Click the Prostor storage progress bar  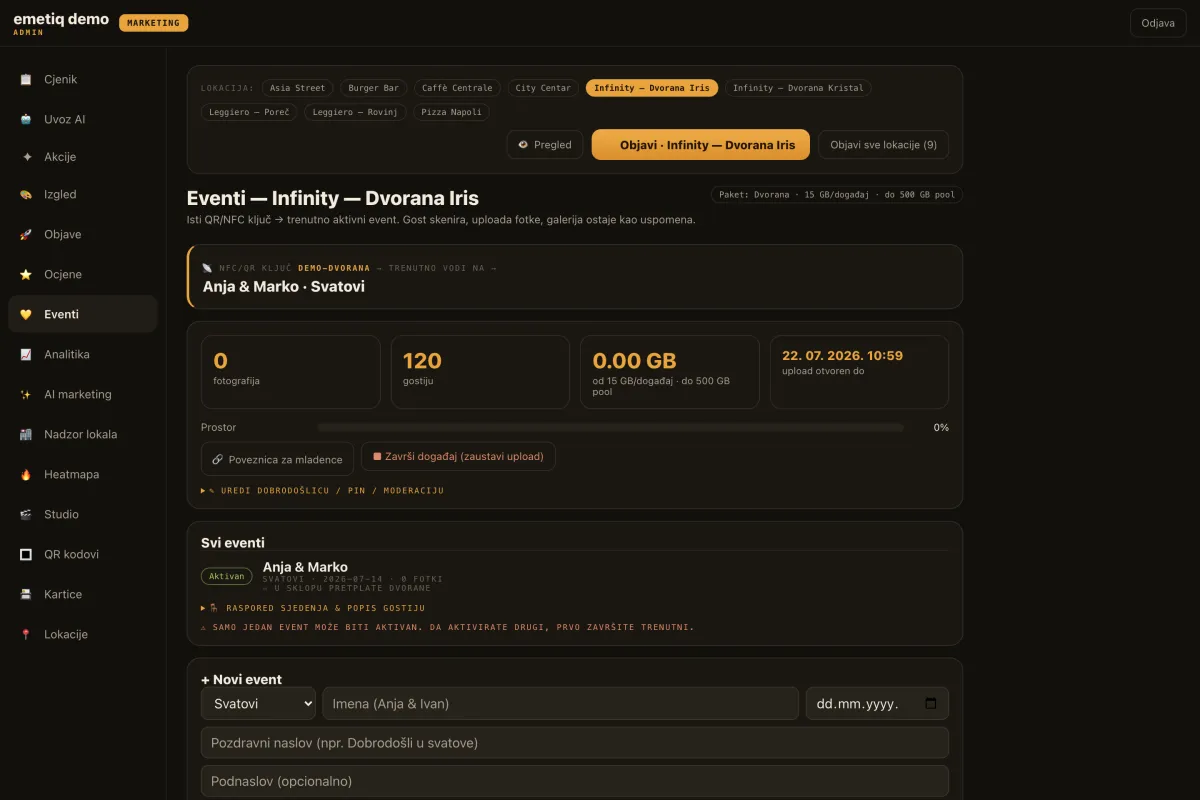tap(610, 427)
